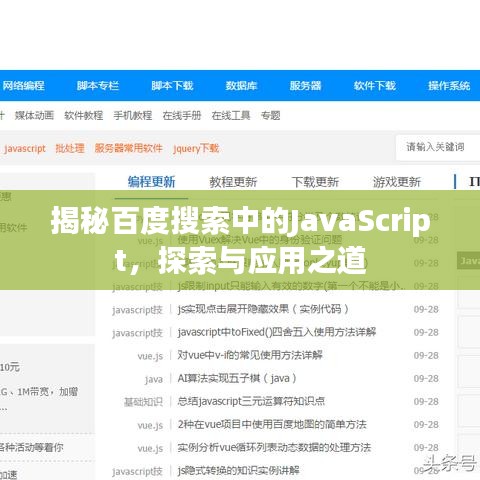The image size is (480, 480).
Task: Select the 数据库 navigation item
Action: click(x=241, y=86)
